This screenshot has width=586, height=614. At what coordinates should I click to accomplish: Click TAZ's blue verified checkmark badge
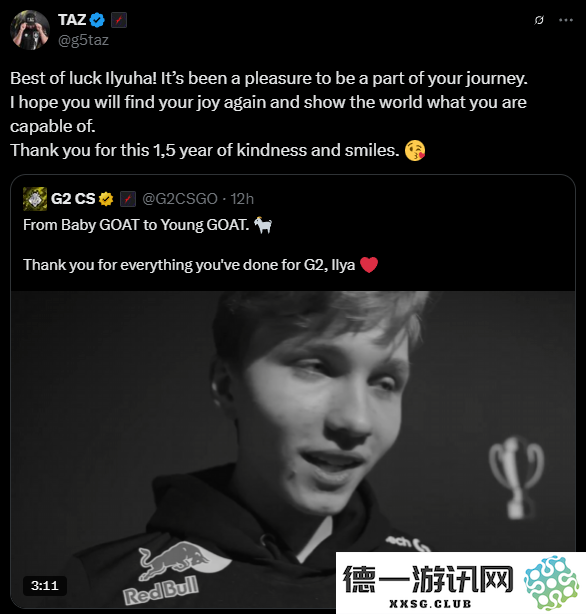pyautogui.click(x=97, y=20)
